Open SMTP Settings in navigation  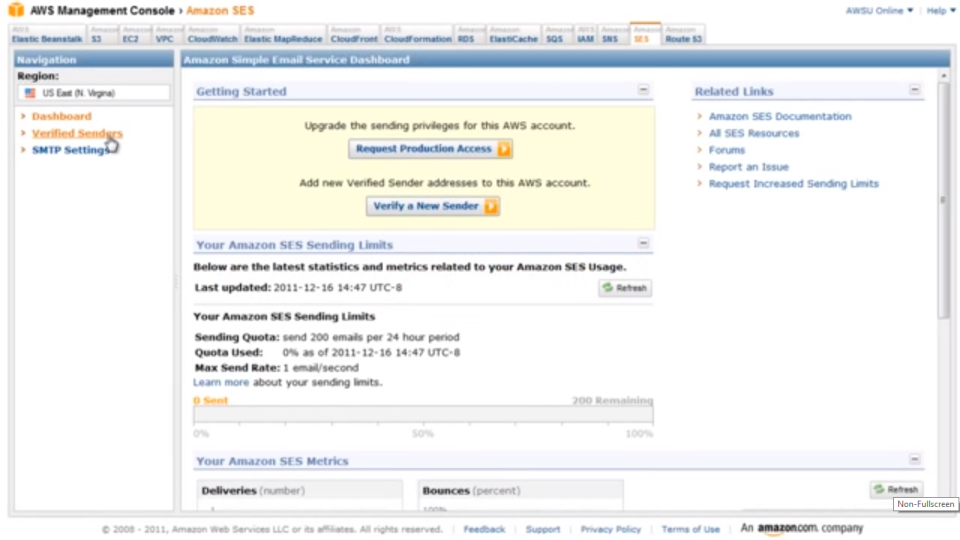click(x=70, y=150)
